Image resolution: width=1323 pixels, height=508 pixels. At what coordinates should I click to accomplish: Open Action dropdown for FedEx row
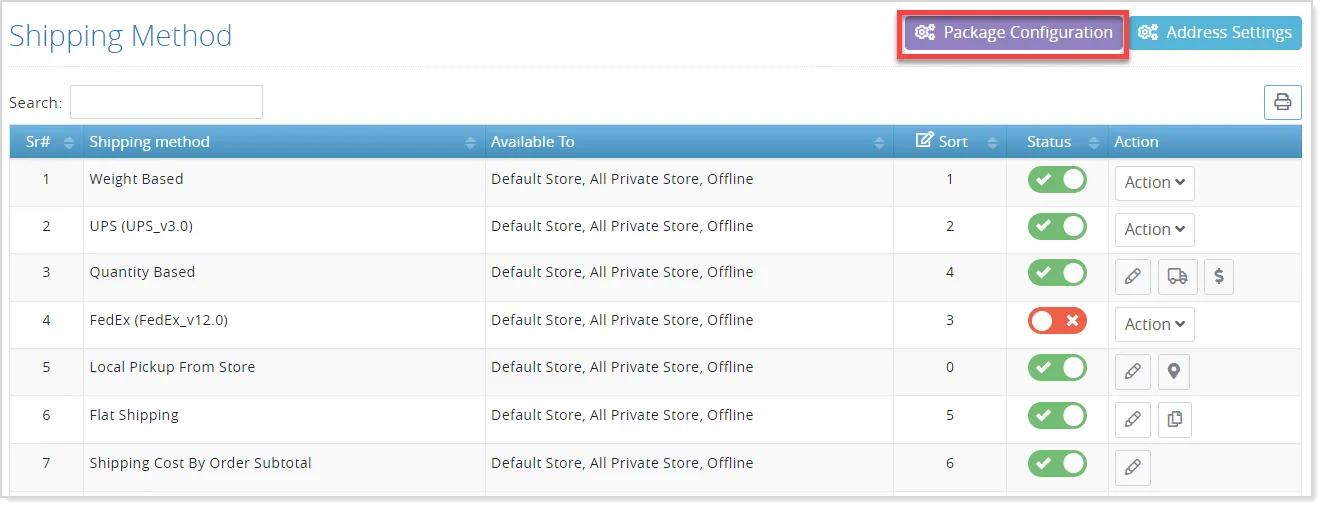[1155, 325]
